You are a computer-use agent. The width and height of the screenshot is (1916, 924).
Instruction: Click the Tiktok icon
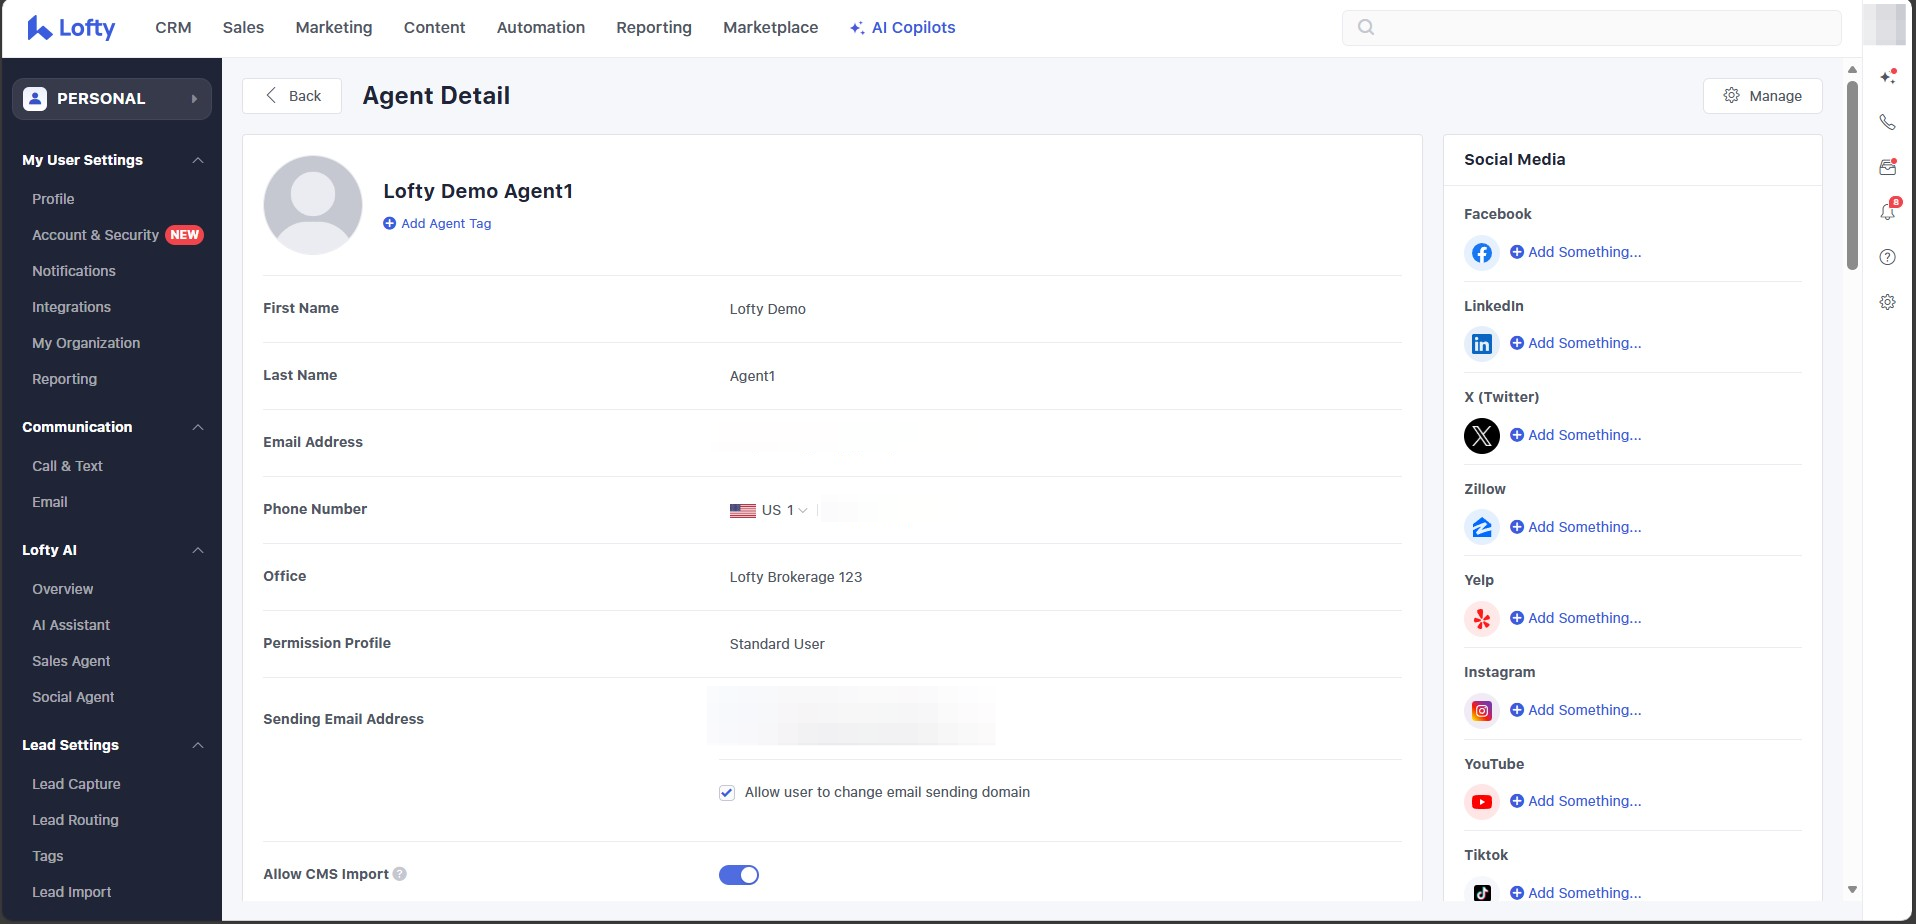(1482, 891)
